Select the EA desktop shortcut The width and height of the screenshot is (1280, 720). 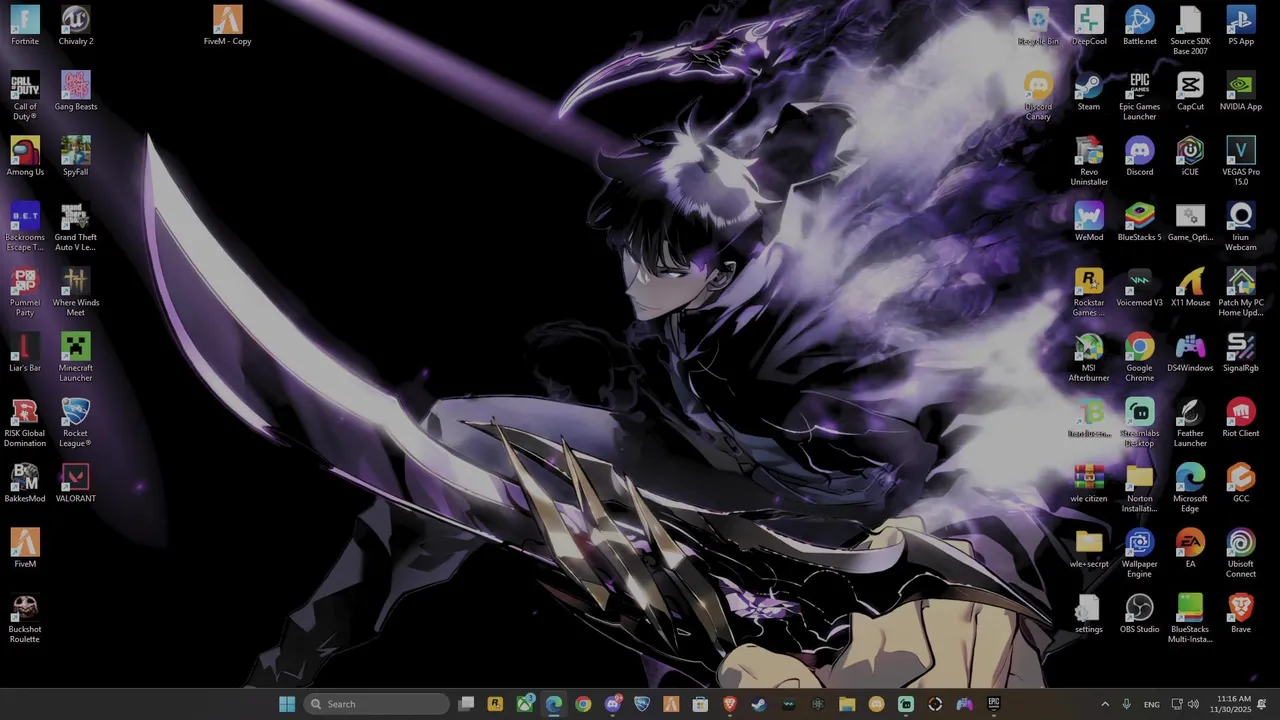(x=1190, y=548)
